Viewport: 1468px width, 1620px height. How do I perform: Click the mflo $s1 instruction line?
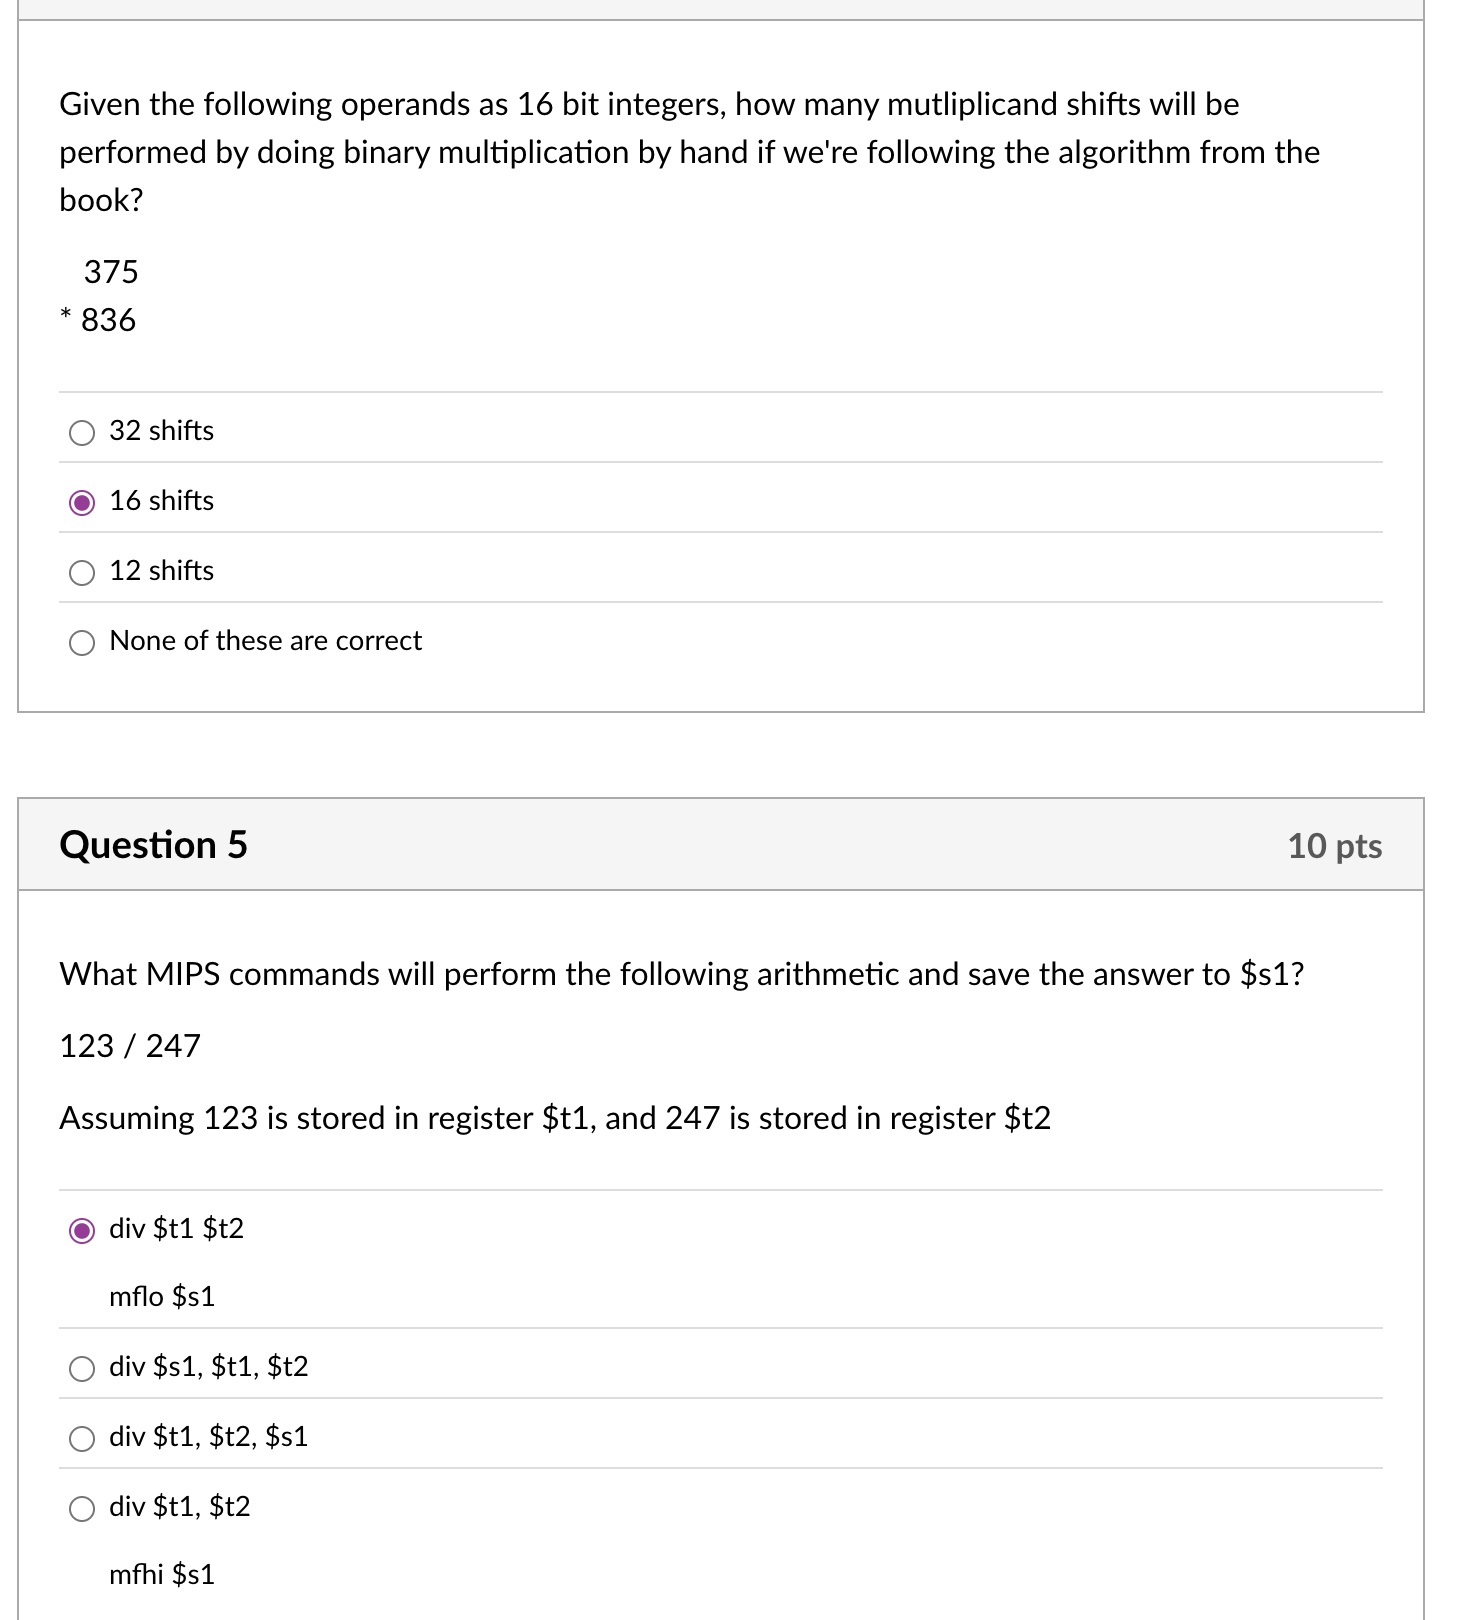(160, 1297)
